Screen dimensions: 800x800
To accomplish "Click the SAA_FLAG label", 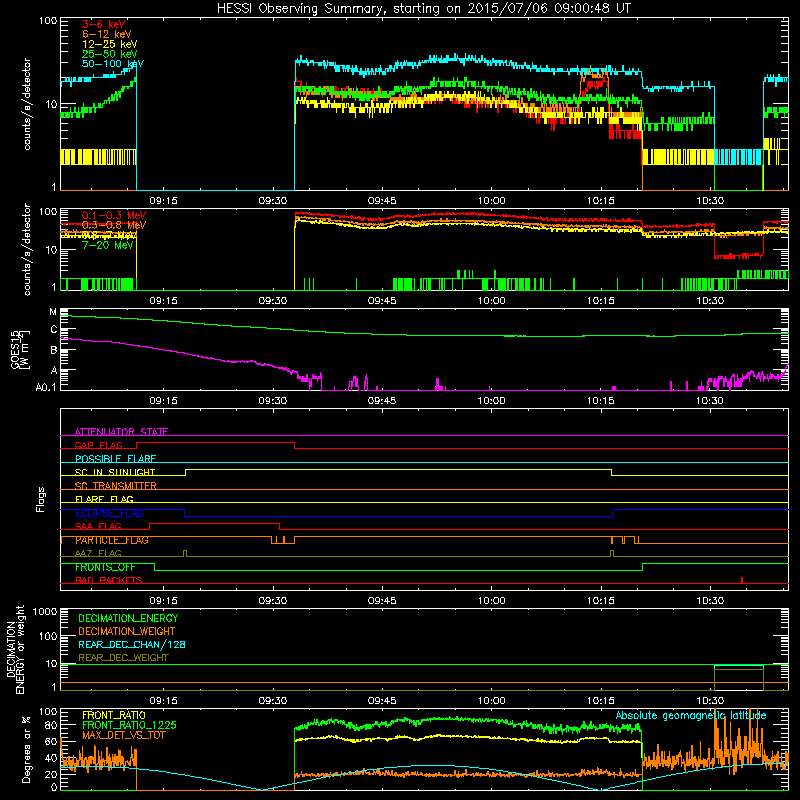I will point(98,526).
